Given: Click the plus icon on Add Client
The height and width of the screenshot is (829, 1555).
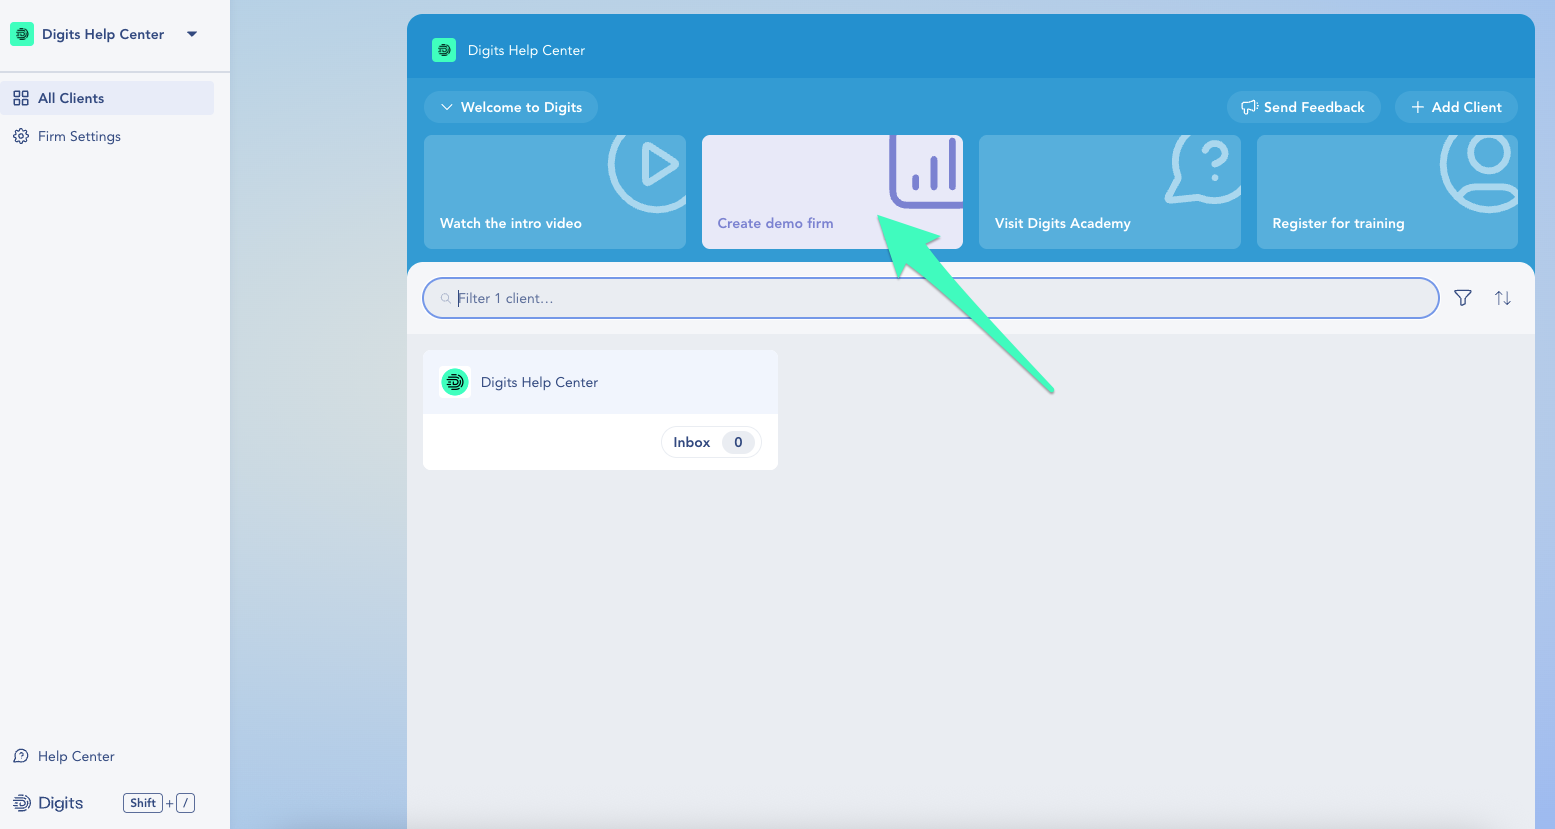Looking at the screenshot, I should pyautogui.click(x=1417, y=107).
